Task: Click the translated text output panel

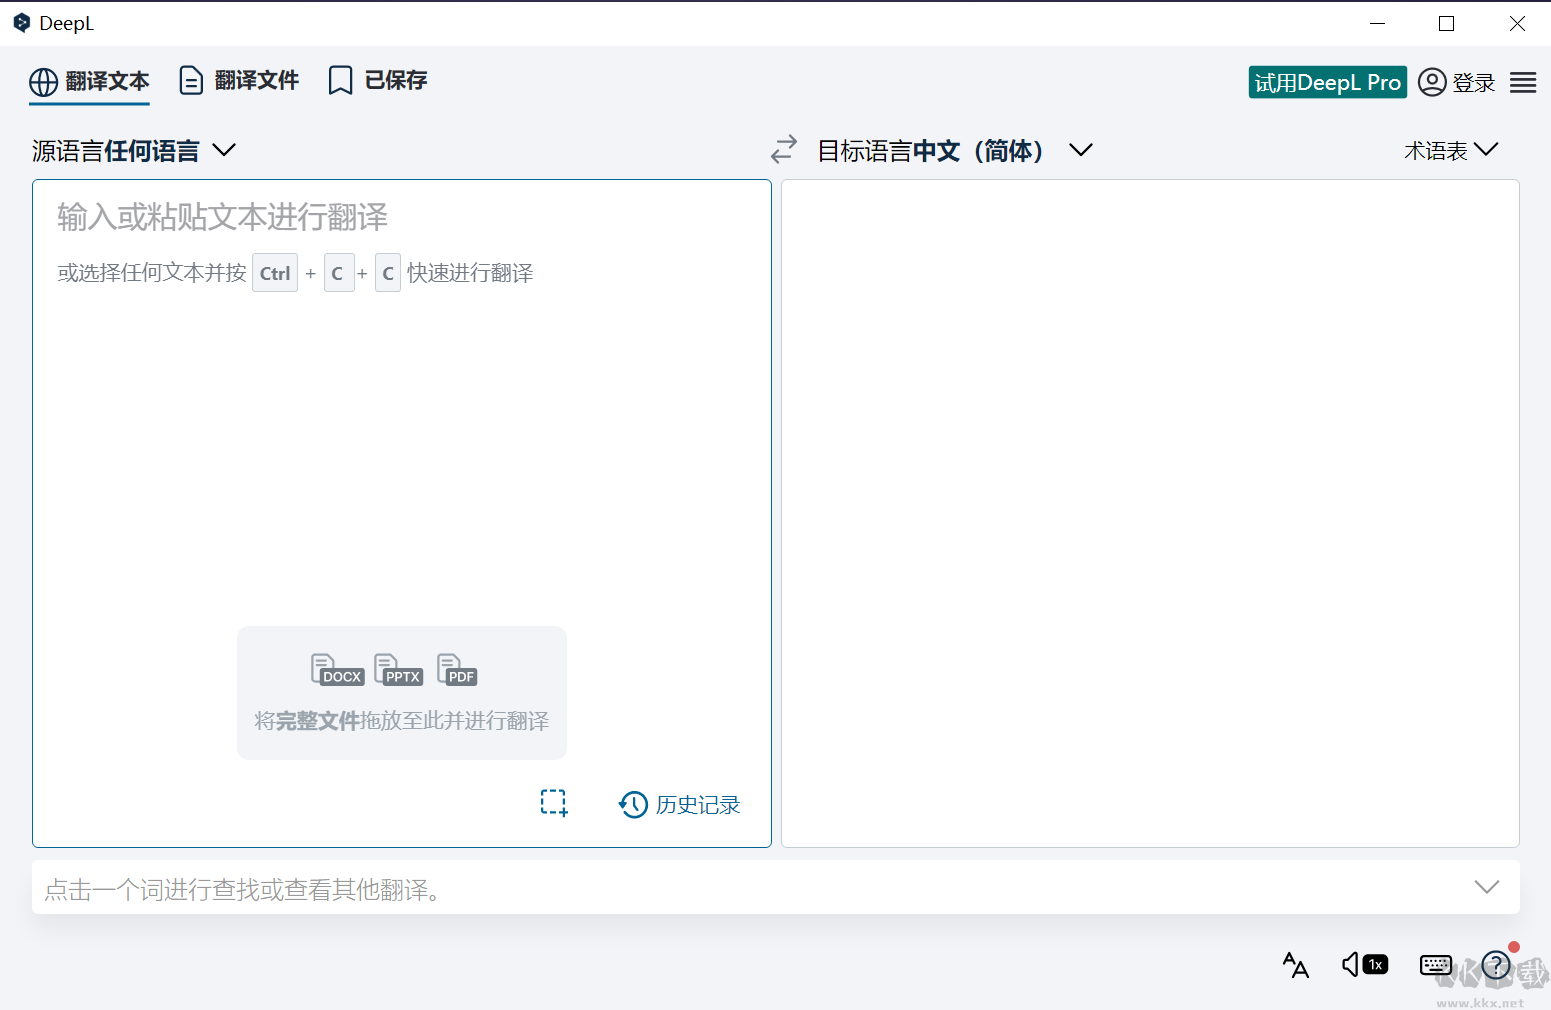Action: [1150, 514]
